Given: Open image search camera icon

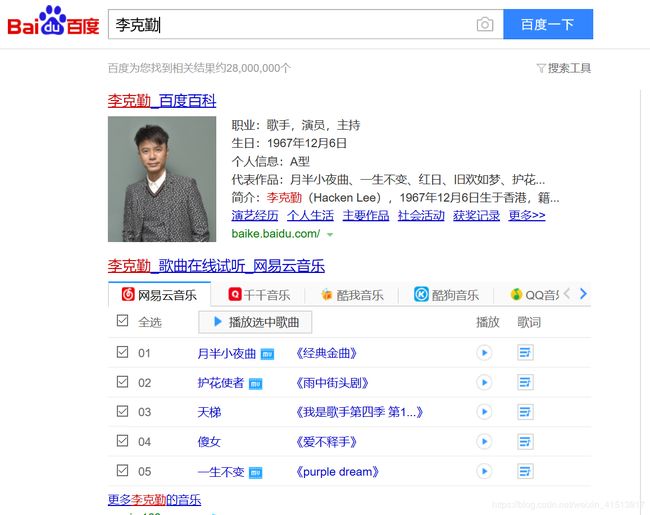Looking at the screenshot, I should pyautogui.click(x=485, y=24).
